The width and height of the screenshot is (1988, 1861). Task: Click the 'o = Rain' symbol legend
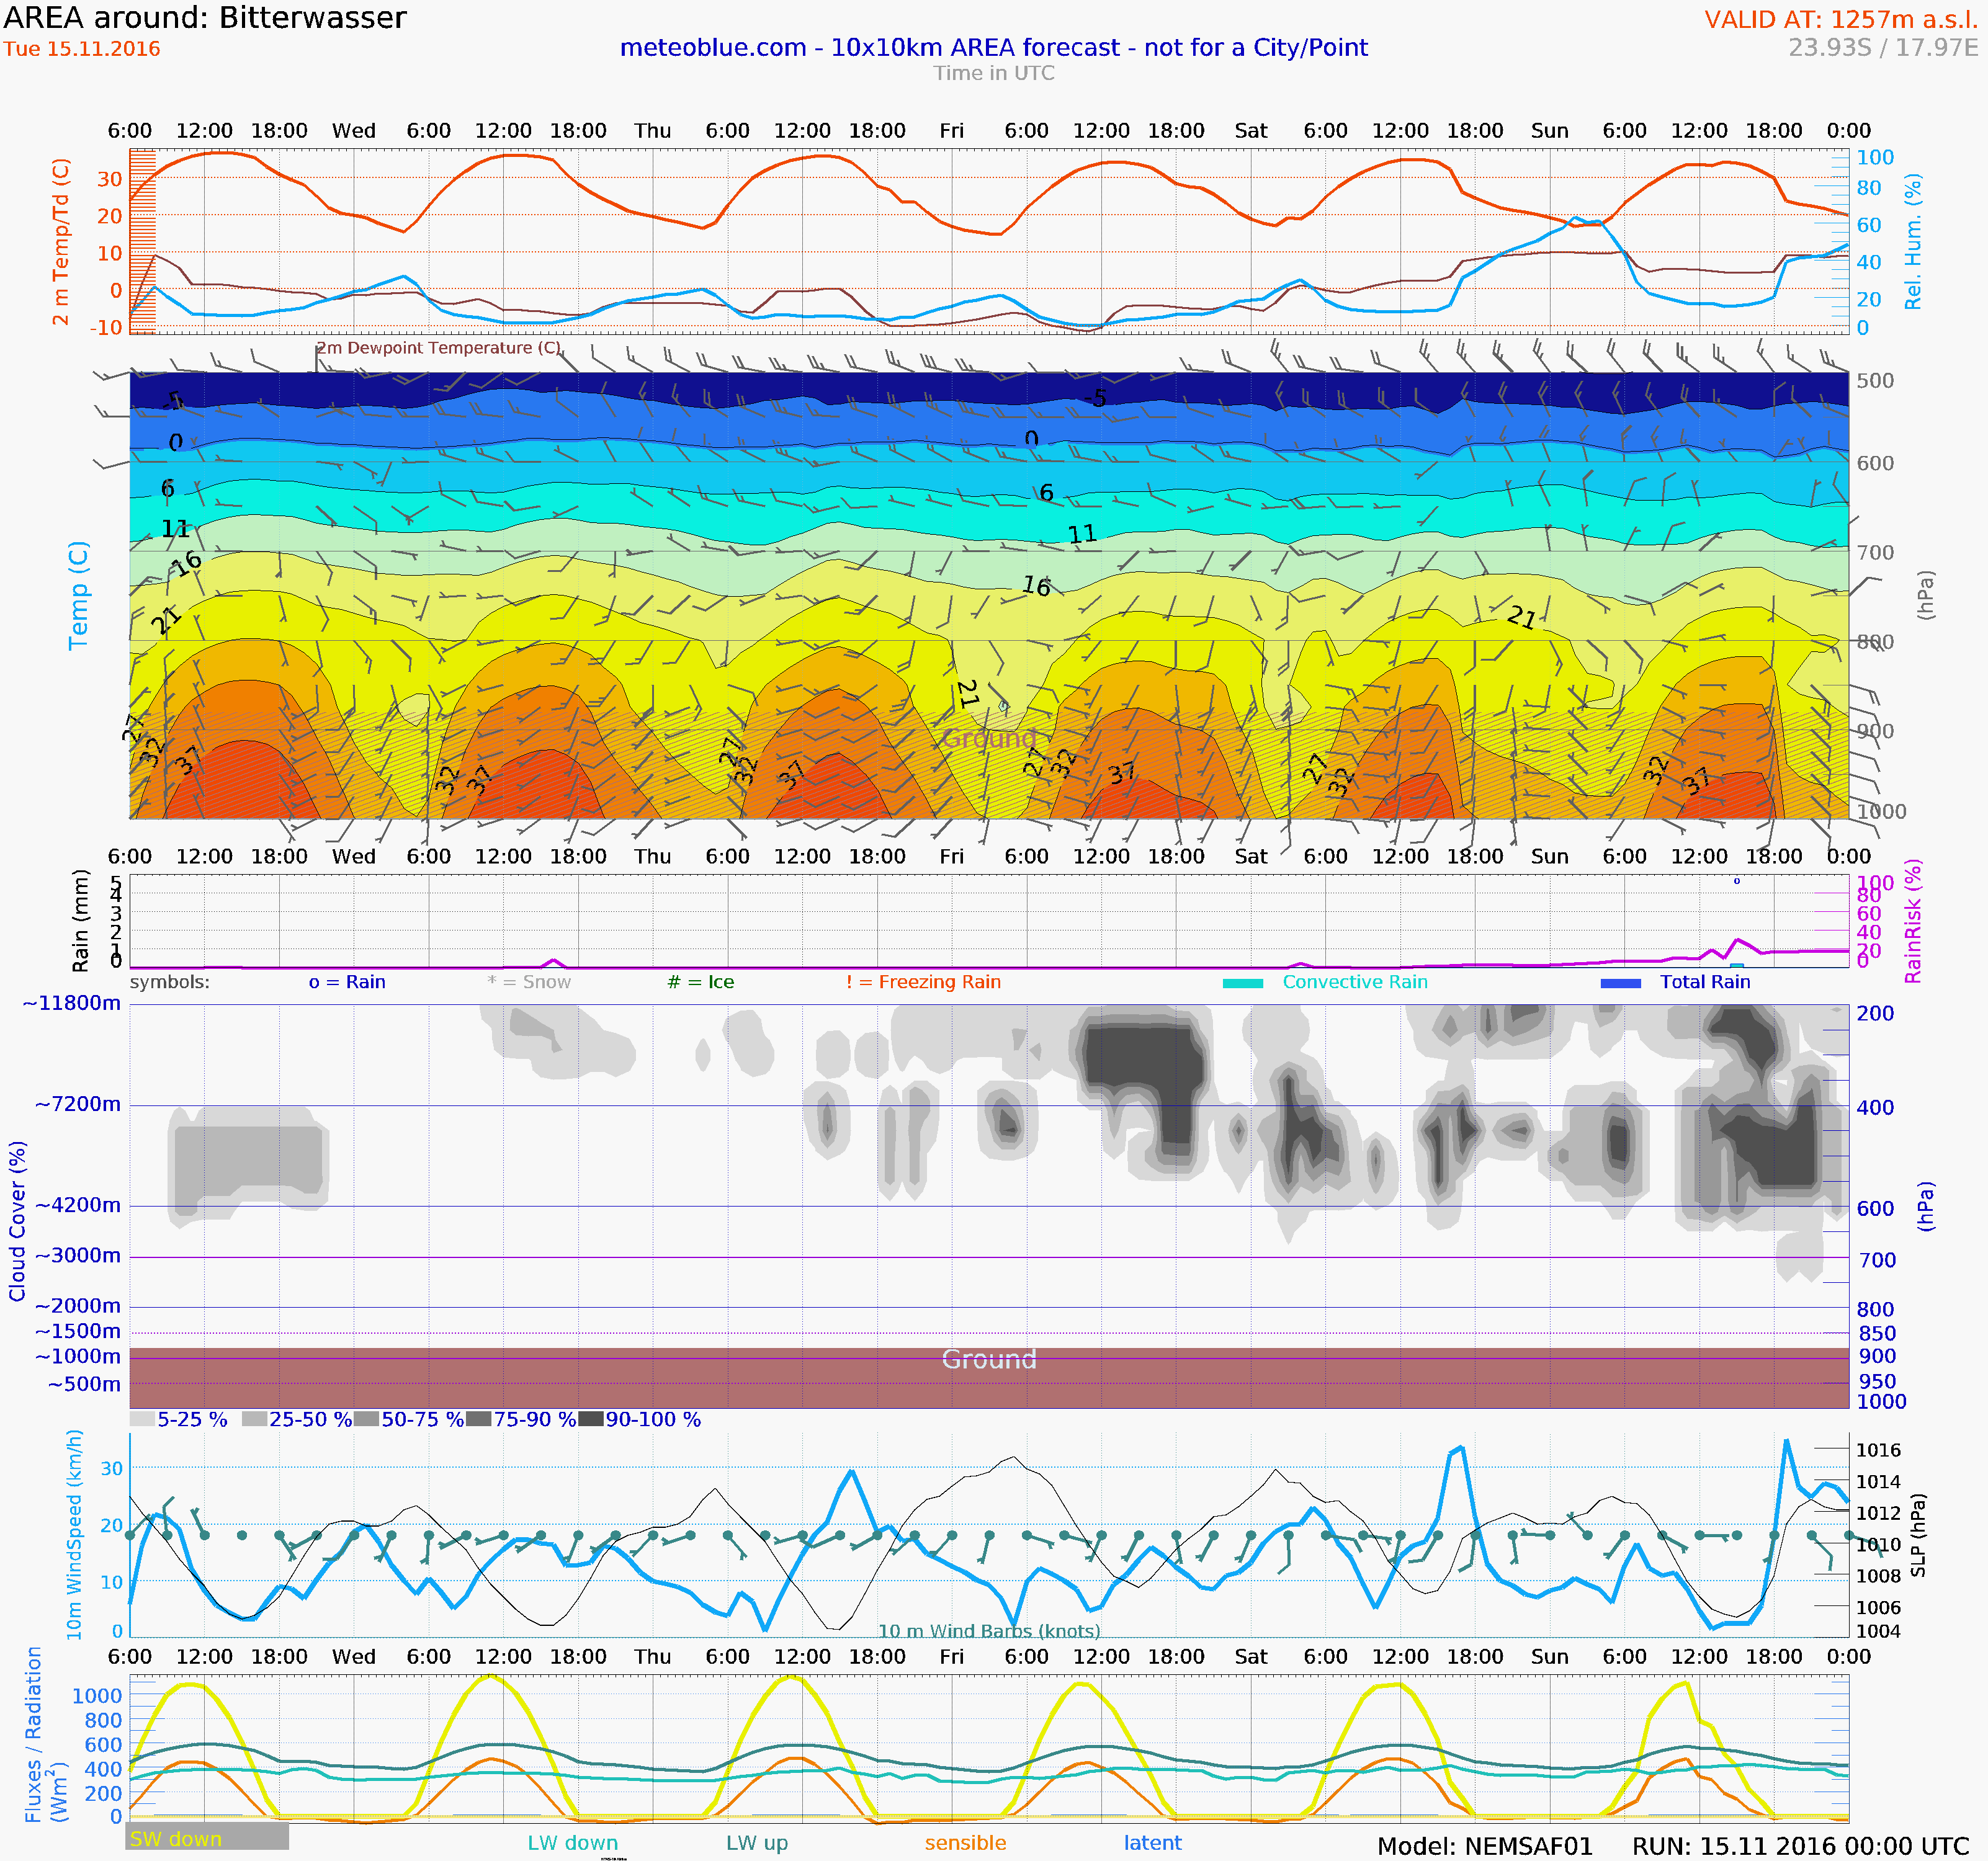347,982
